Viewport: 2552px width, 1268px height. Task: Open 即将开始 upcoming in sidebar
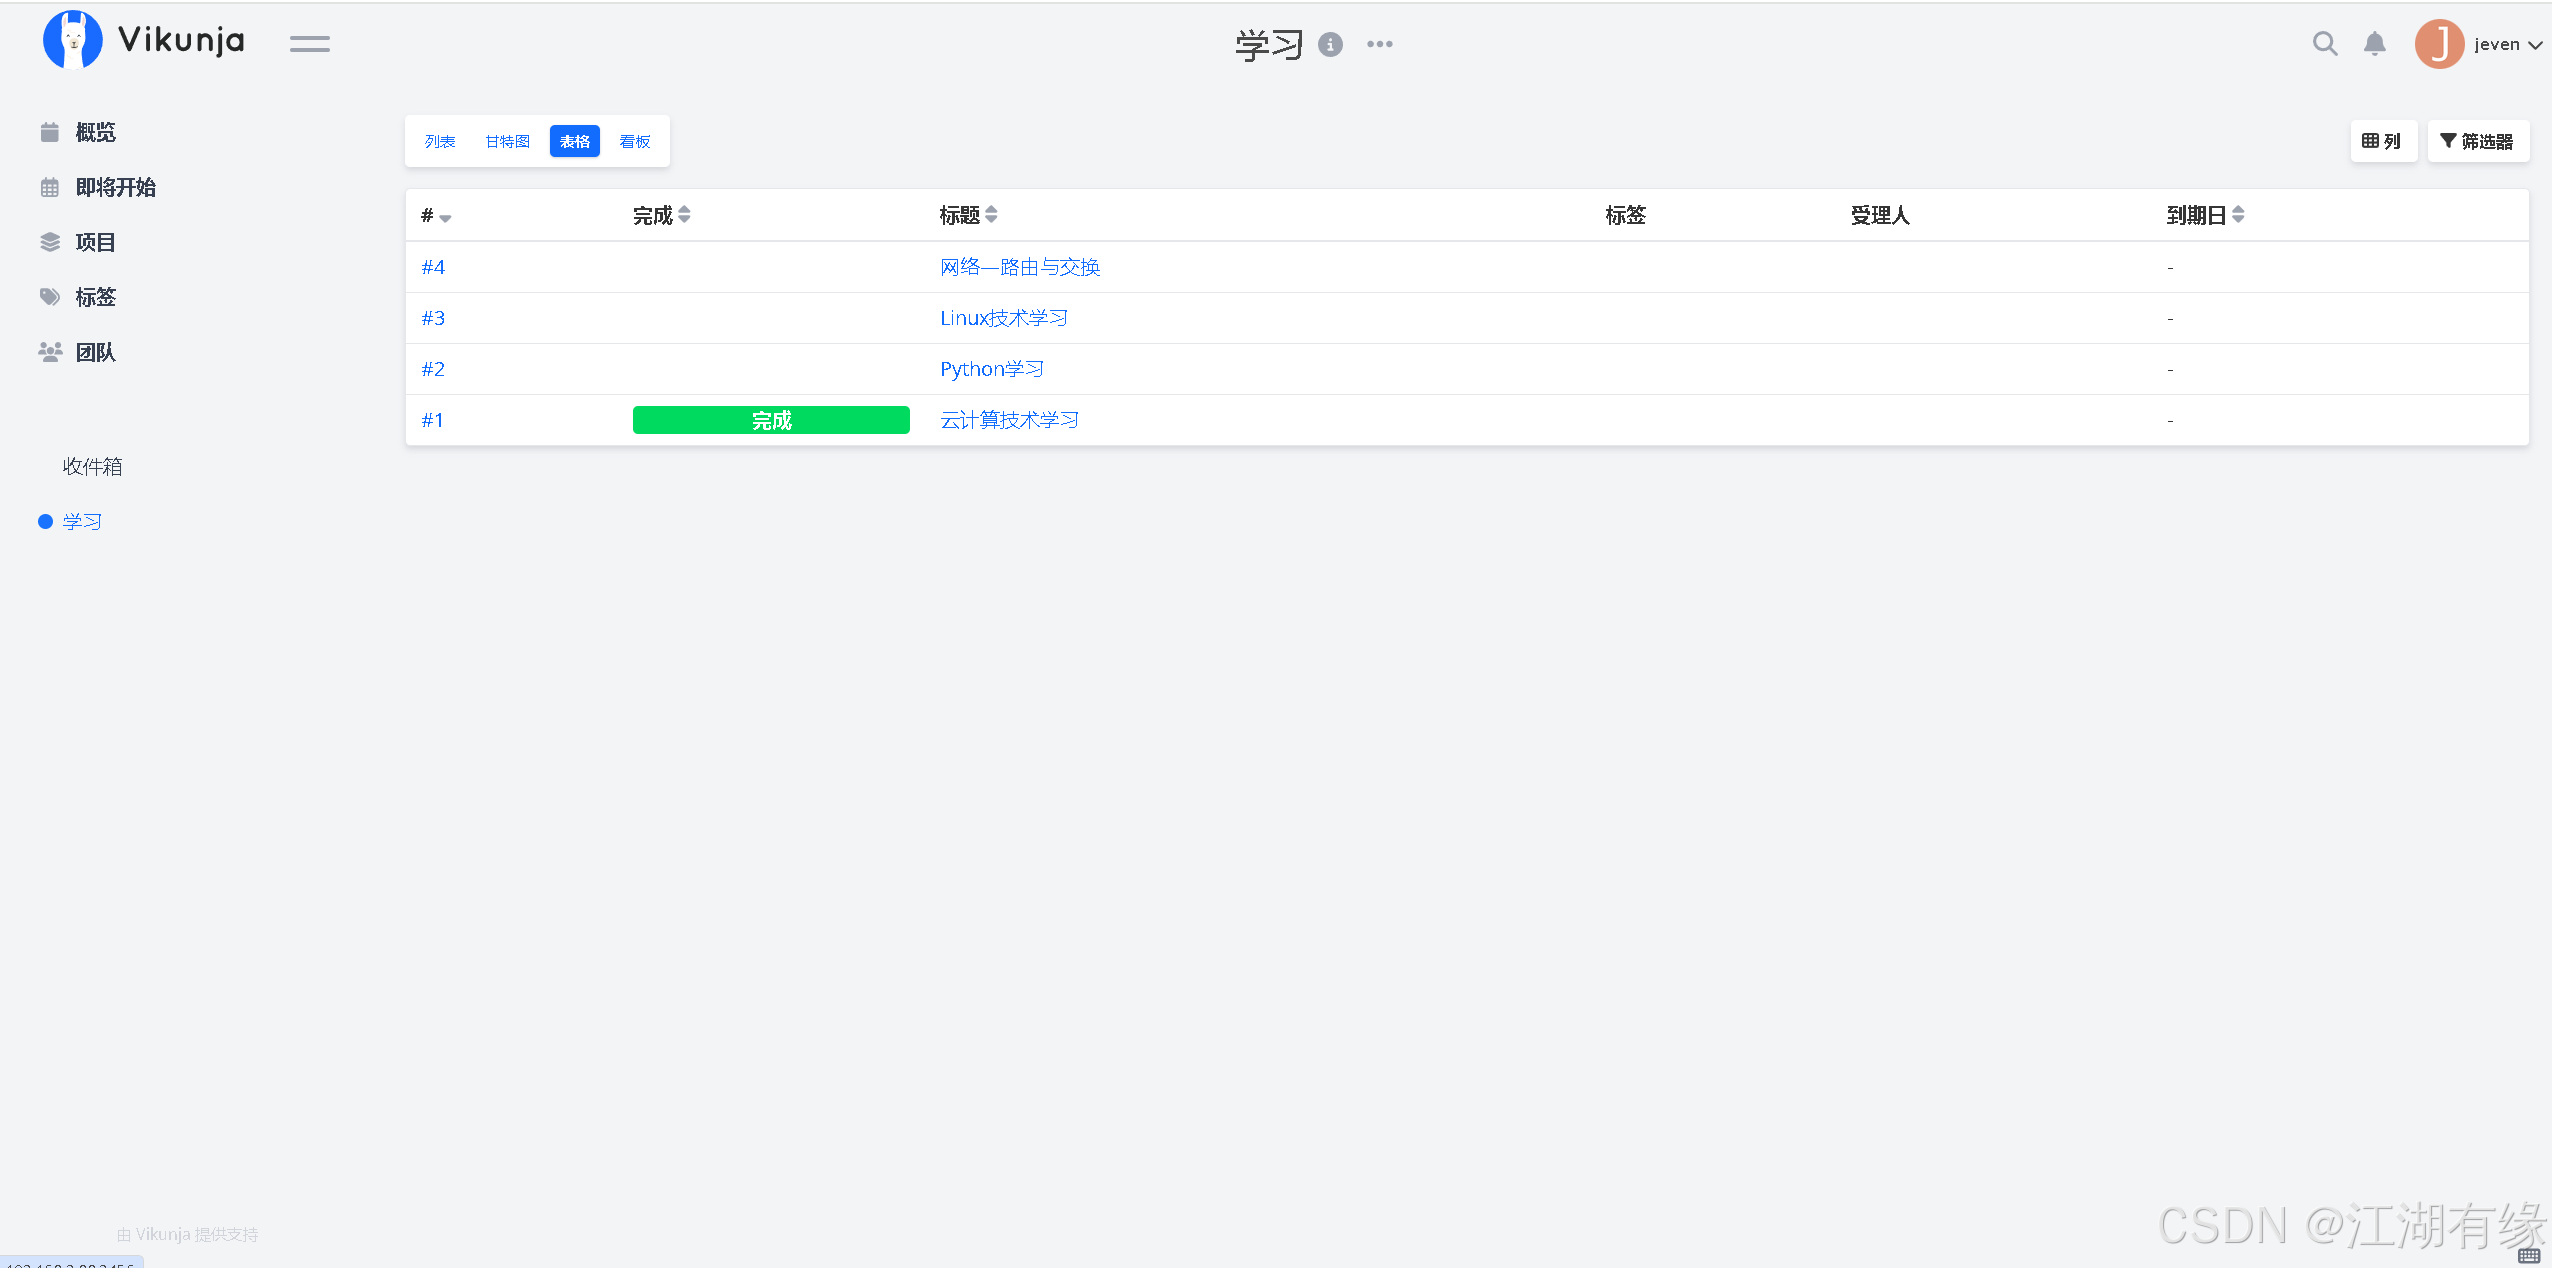[115, 187]
